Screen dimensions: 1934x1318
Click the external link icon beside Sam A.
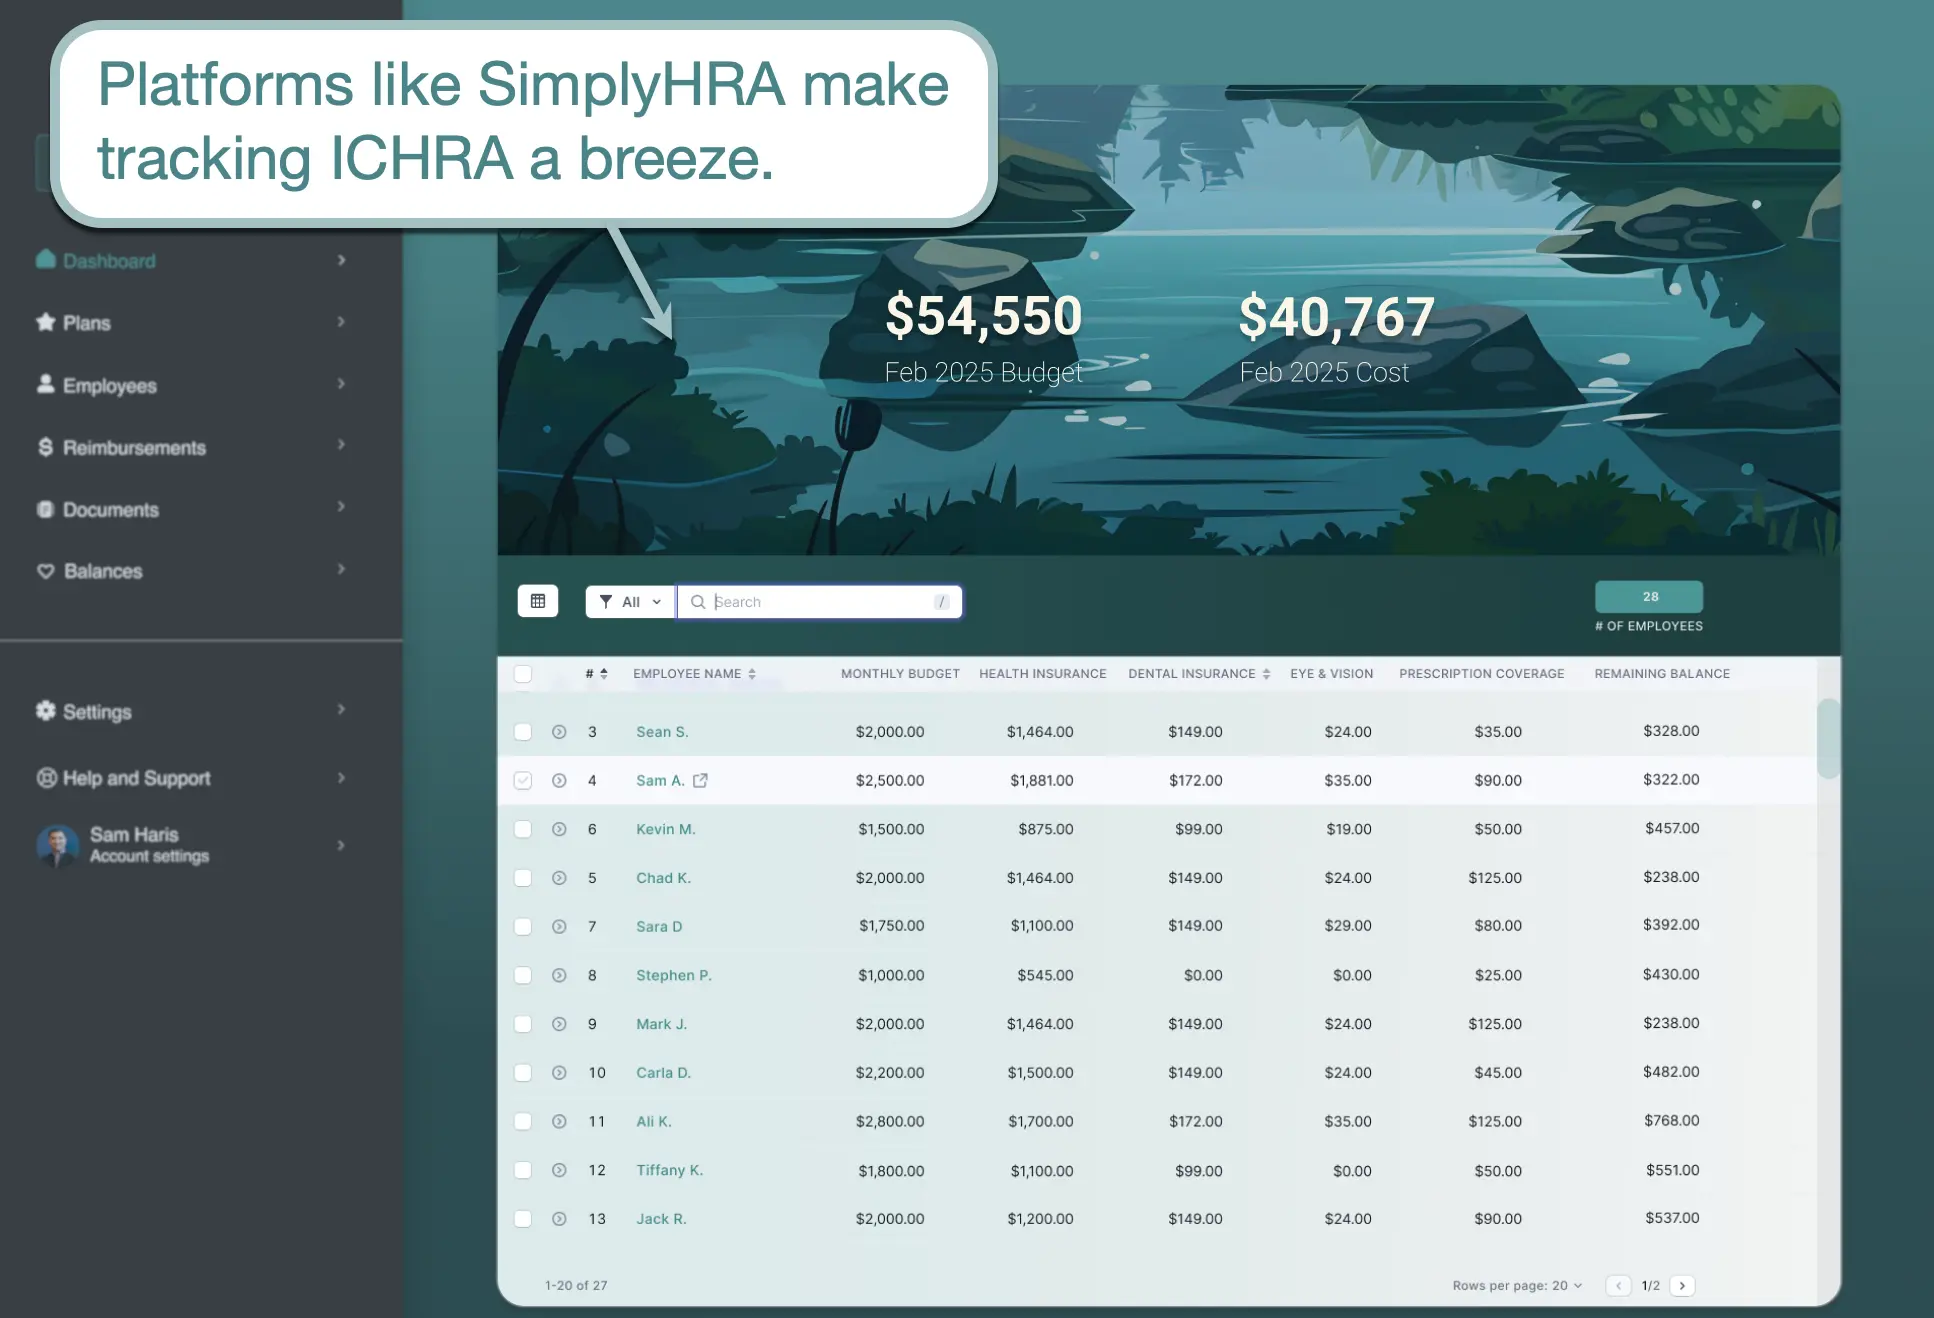tap(701, 780)
